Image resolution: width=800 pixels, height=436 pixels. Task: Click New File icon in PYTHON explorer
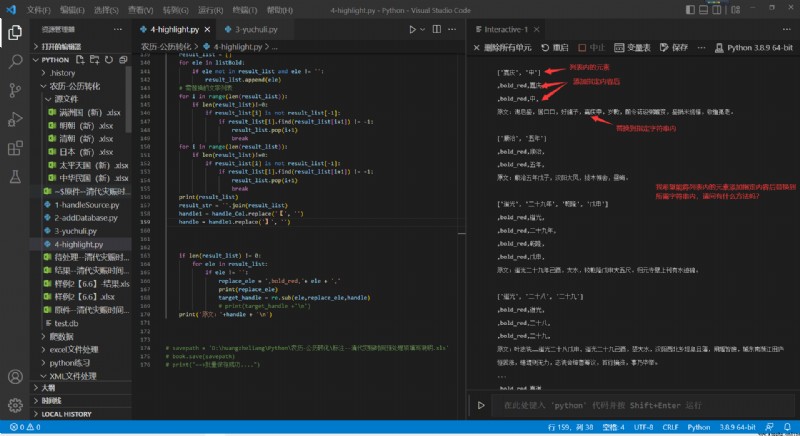tap(80, 60)
